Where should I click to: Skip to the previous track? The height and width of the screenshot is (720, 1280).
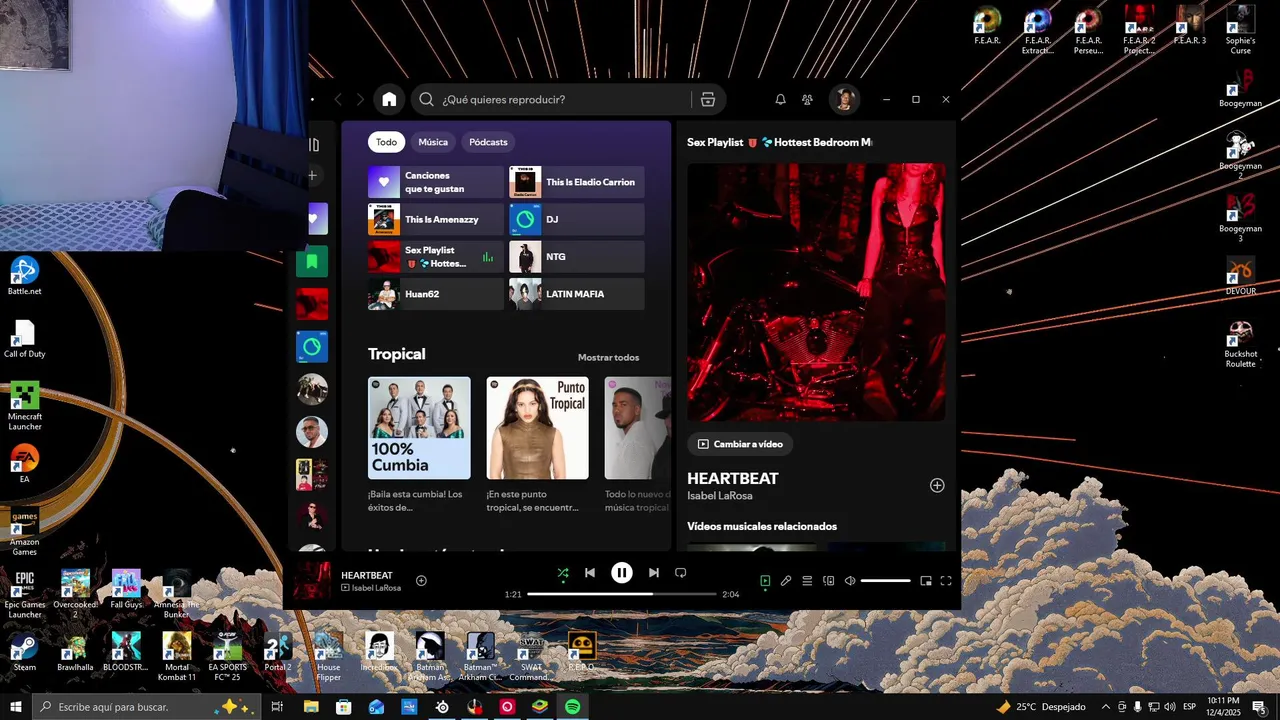point(590,573)
